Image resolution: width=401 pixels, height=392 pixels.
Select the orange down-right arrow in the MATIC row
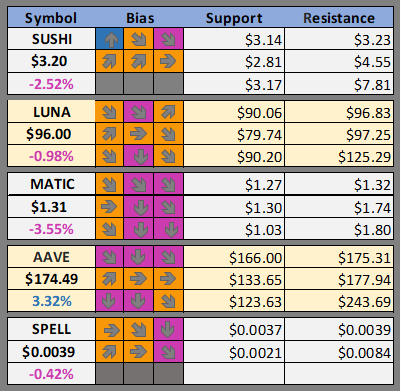(109, 184)
